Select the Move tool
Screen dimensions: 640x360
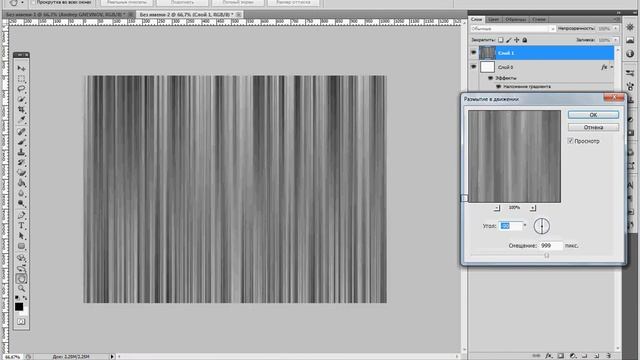tap(21, 68)
